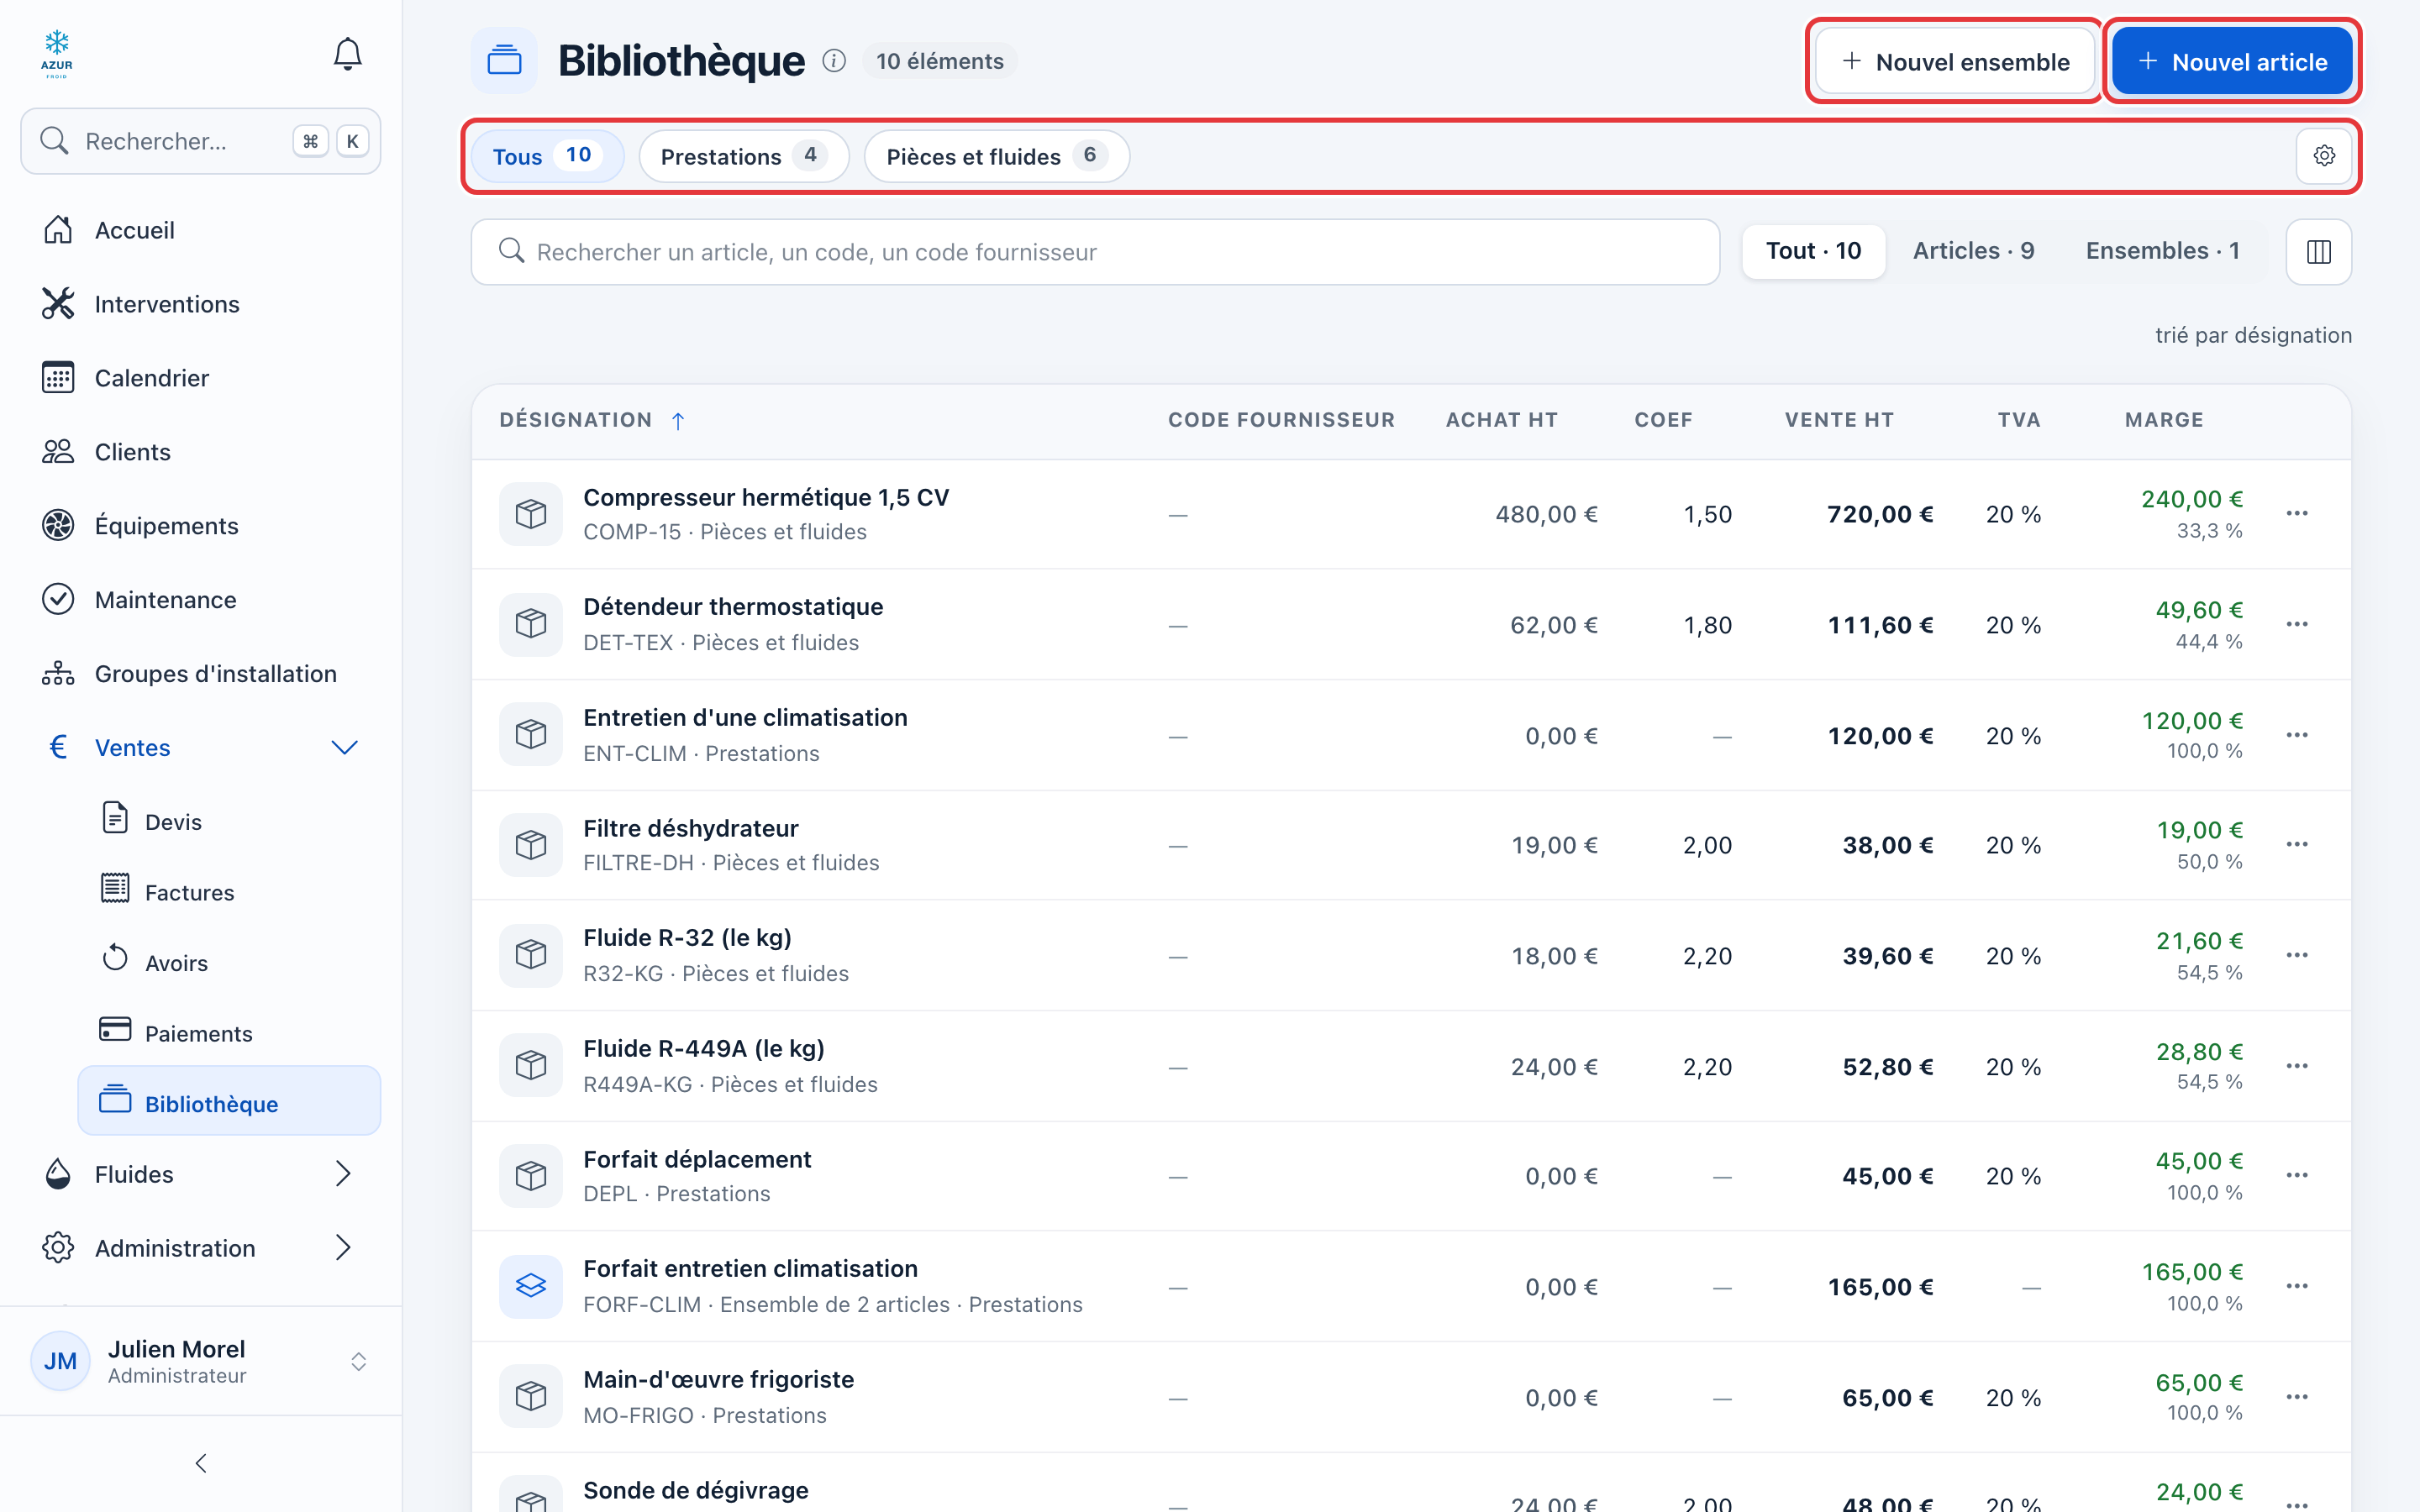Open the Entretien d'une climatisation row
Screen dimensions: 2420x1512
(1411, 735)
